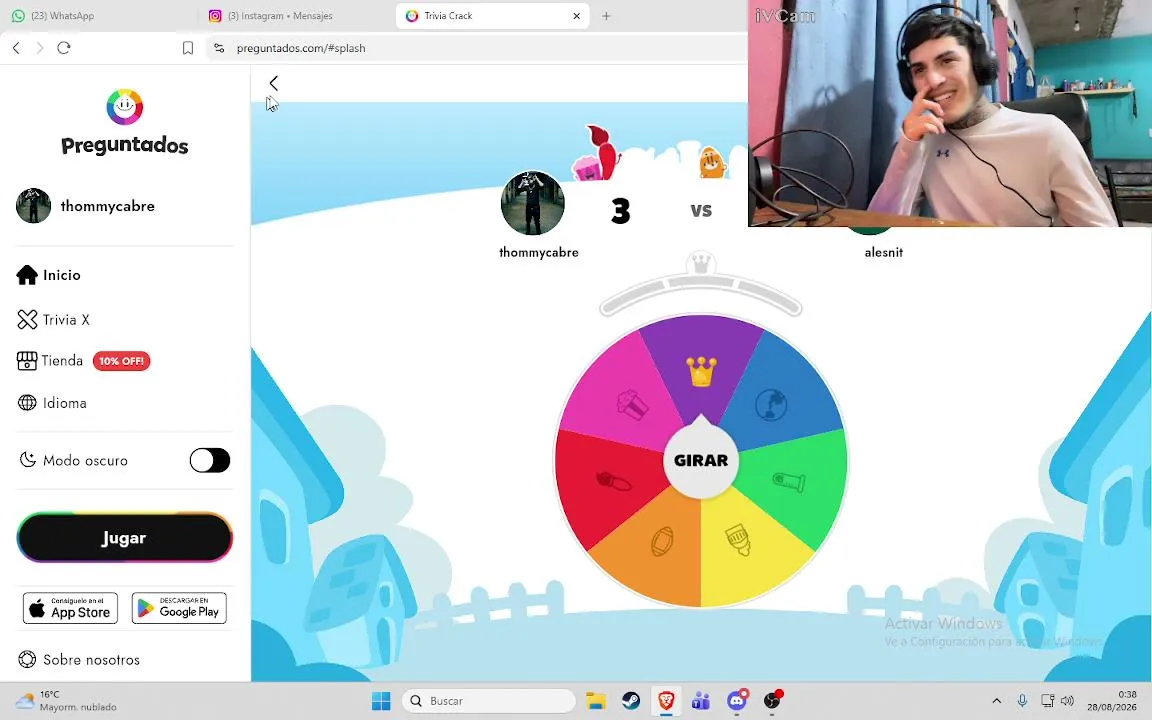This screenshot has width=1152, height=720.
Task: Open the Tienda store menu item
Action: (x=50, y=361)
